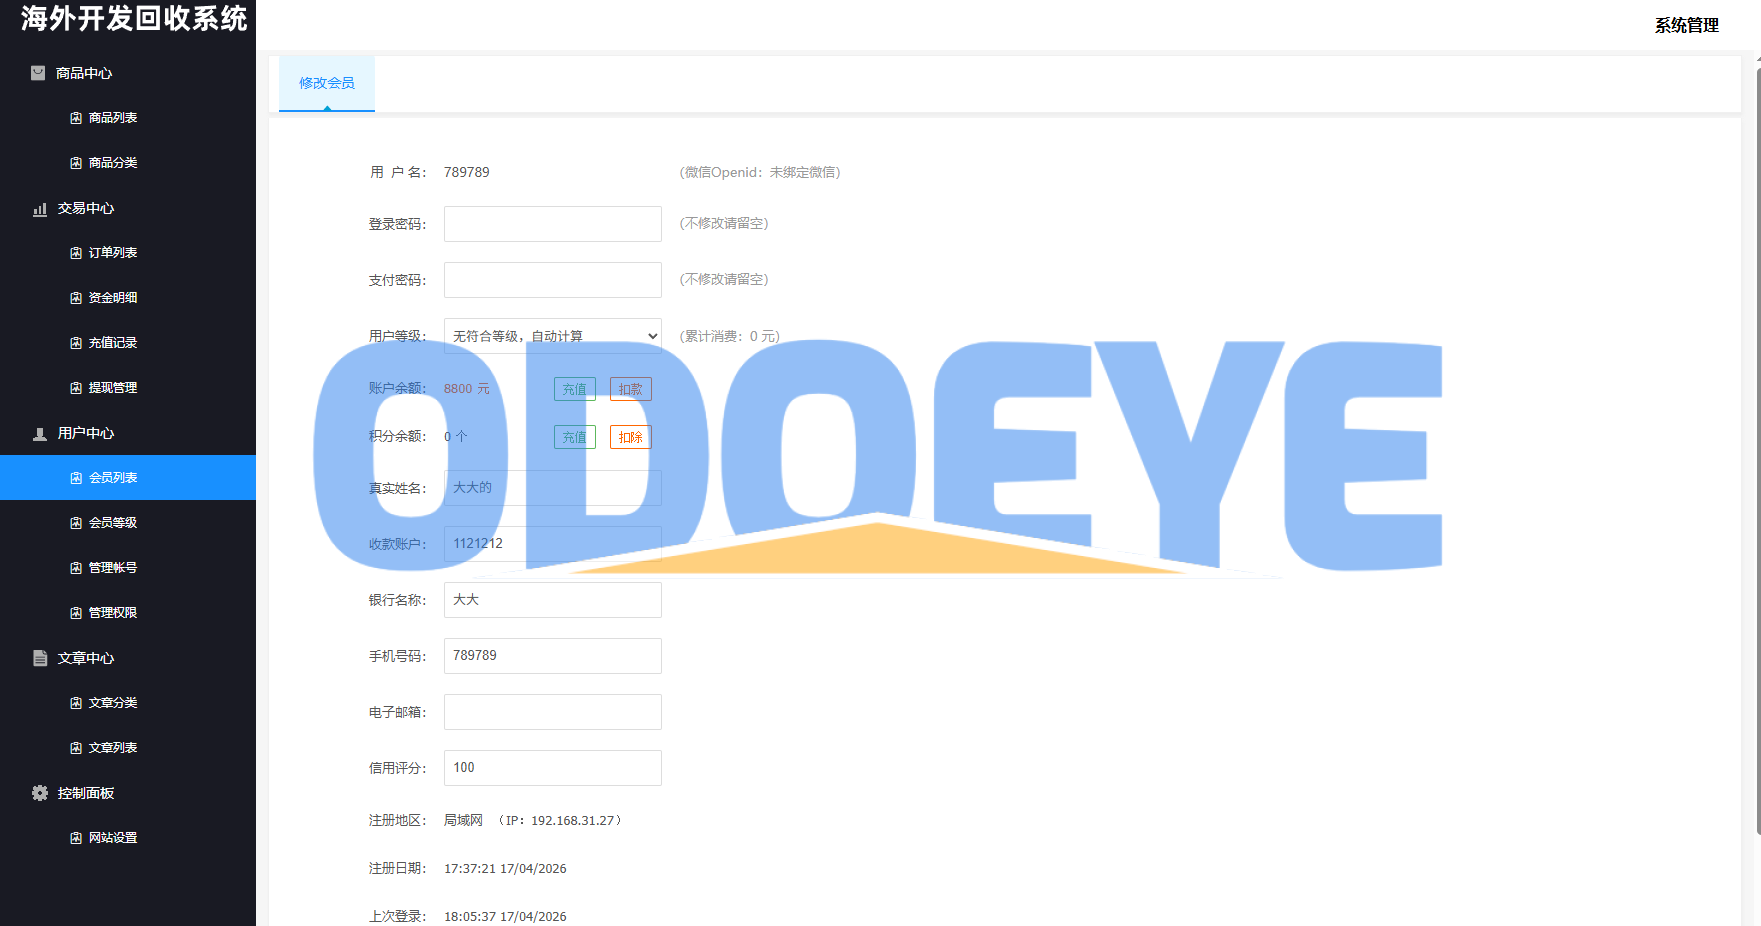The width and height of the screenshot is (1761, 926).
Task: Click the username value 789789
Action: [x=467, y=172]
